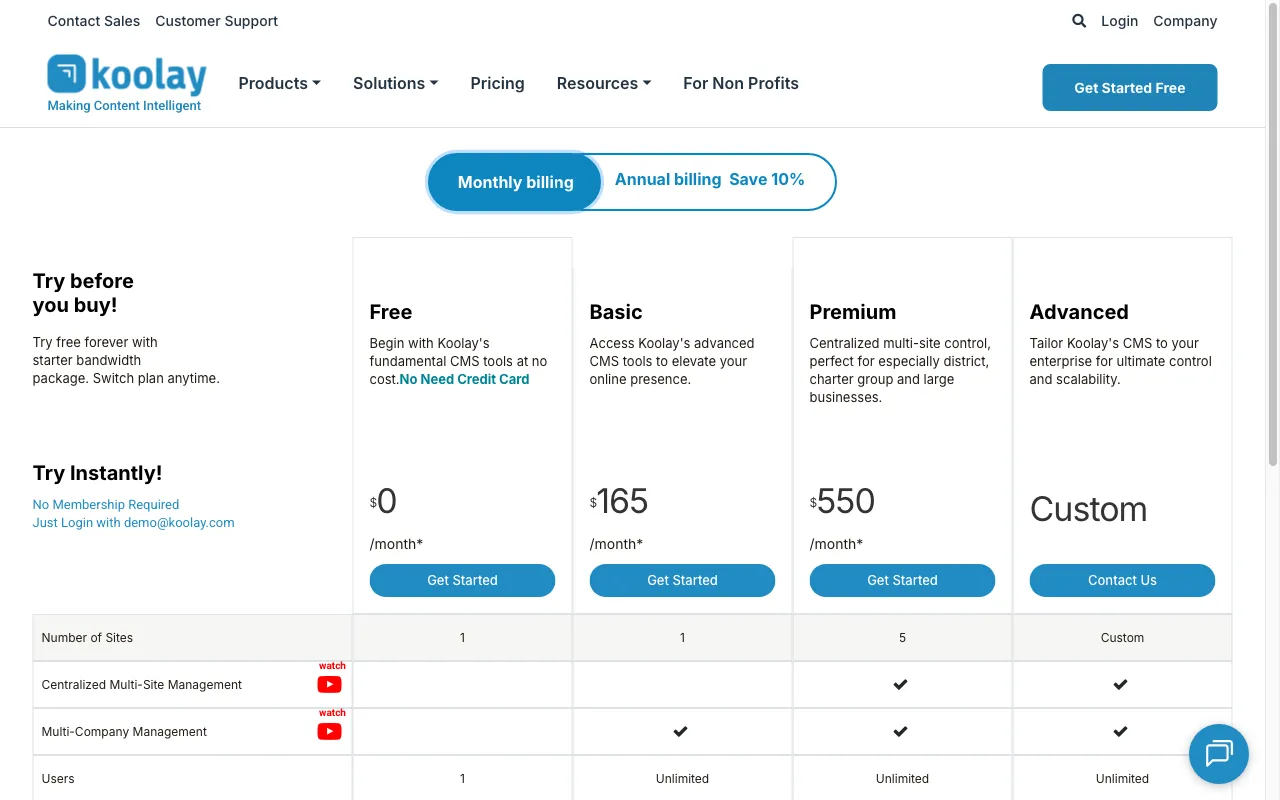Click the Premium checkmark for Centralized Multi-Site Management
Viewport: 1280px width, 800px height.
pyautogui.click(x=900, y=684)
